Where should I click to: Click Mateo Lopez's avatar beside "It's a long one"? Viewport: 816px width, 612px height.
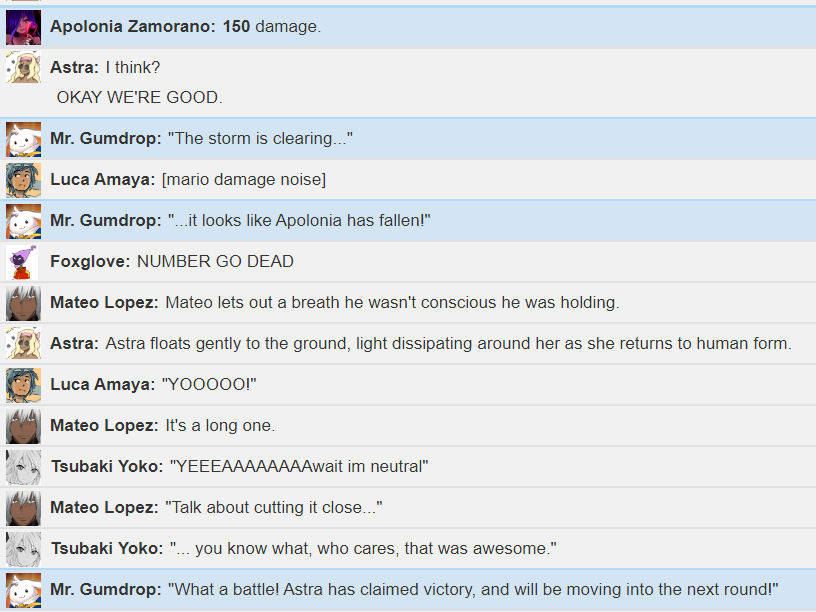click(23, 426)
